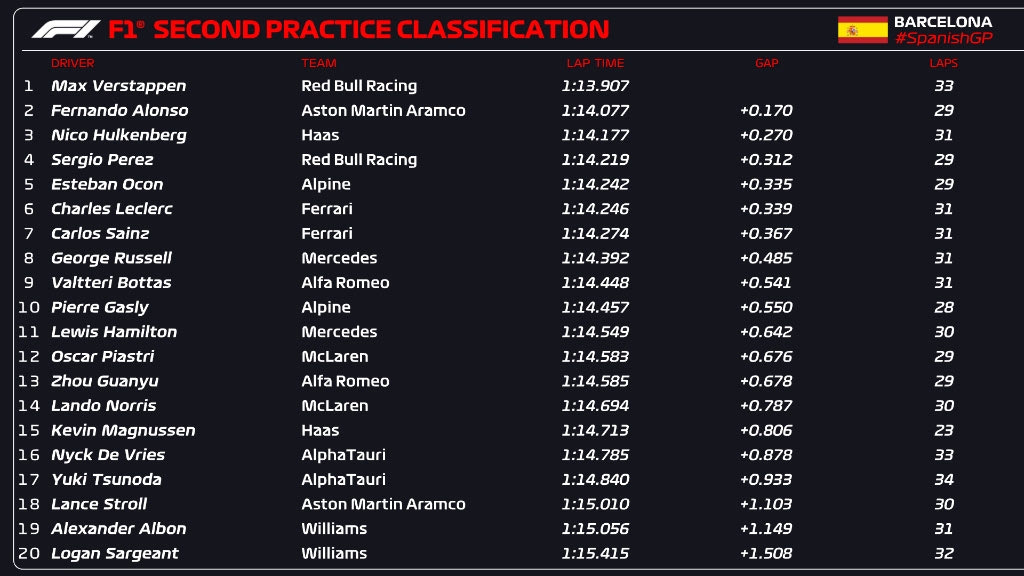Screen dimensions: 1024x576
Task: Select Alexander Albon driver name
Action: (118, 529)
